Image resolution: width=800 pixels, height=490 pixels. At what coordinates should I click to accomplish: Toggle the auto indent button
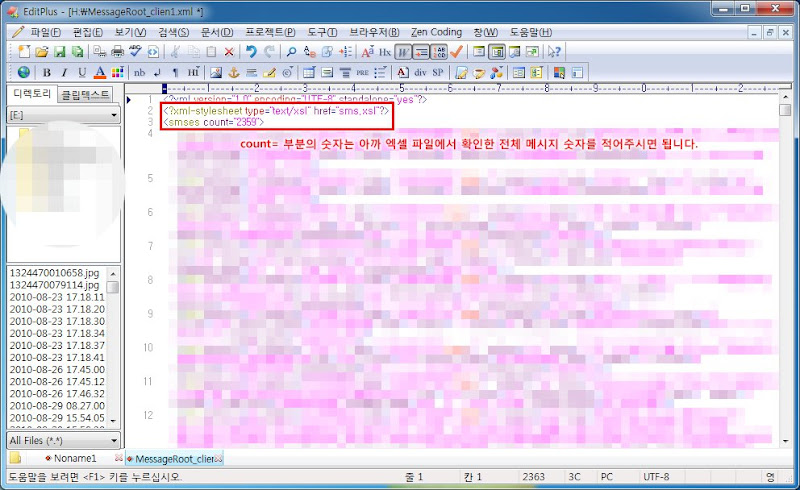[x=421, y=52]
